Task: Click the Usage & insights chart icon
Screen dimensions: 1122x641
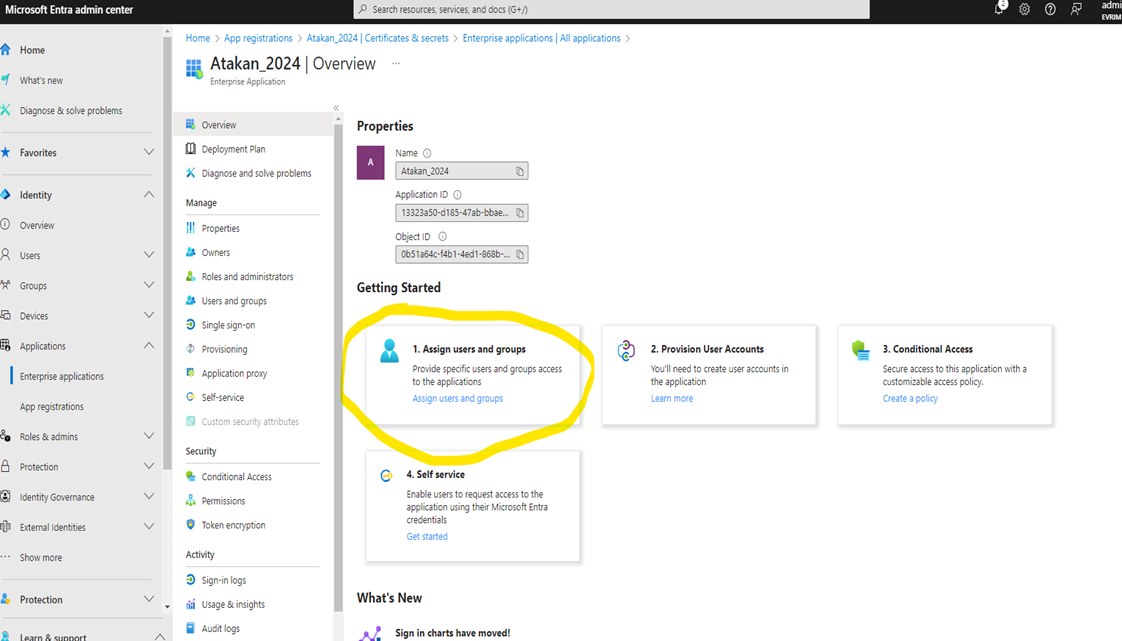Action: pos(190,604)
